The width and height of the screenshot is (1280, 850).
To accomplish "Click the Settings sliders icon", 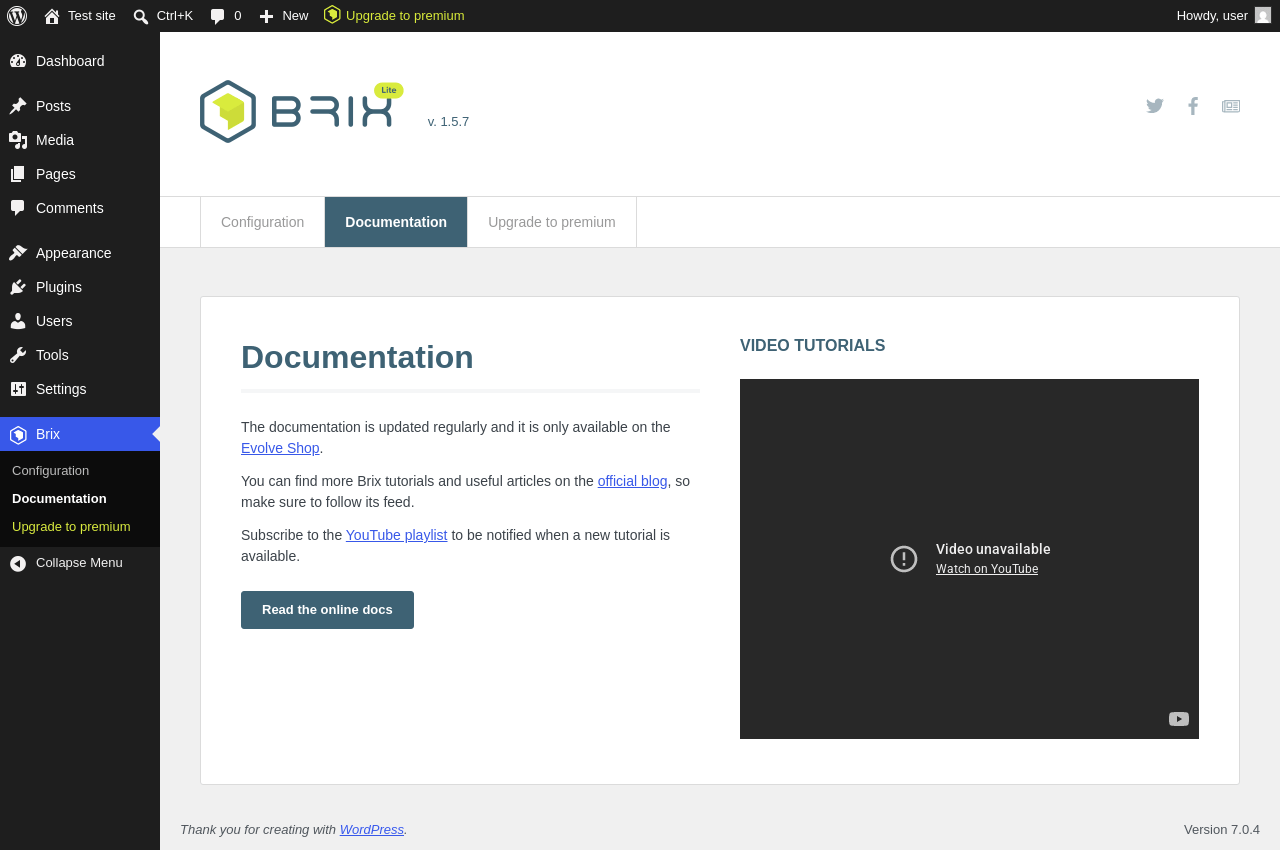I will [x=18, y=389].
